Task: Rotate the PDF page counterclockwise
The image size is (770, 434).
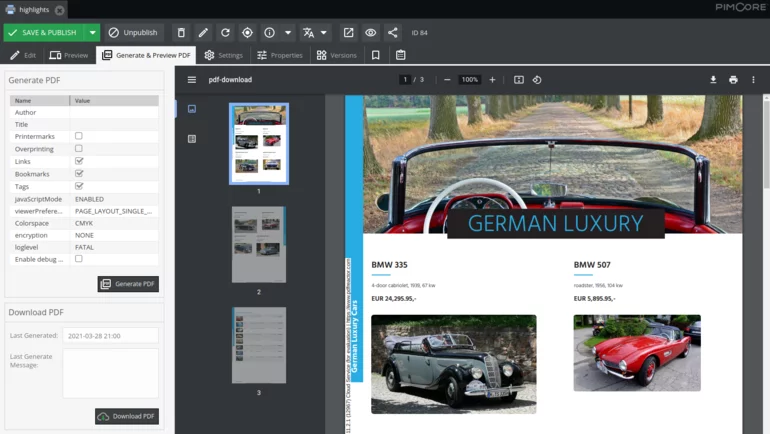Action: point(537,80)
